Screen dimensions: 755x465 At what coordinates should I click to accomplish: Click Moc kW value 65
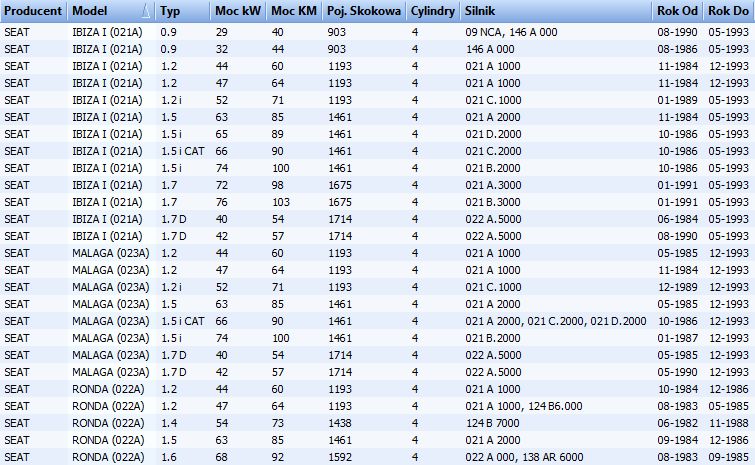(x=221, y=134)
